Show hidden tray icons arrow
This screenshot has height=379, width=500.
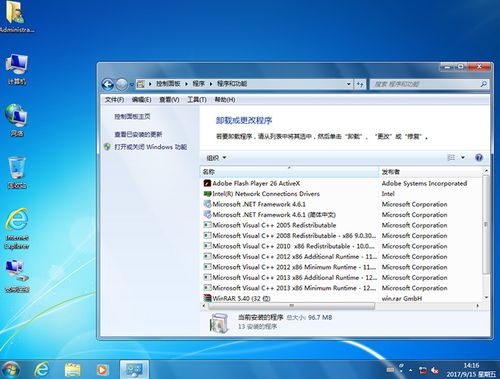pyautogui.click(x=411, y=370)
